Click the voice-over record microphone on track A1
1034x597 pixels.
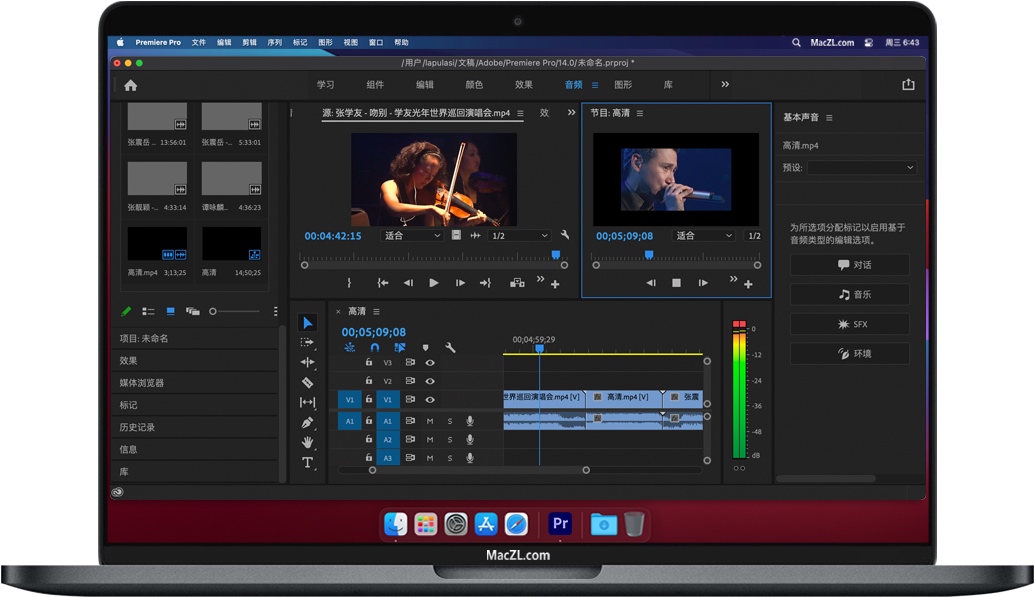point(469,421)
